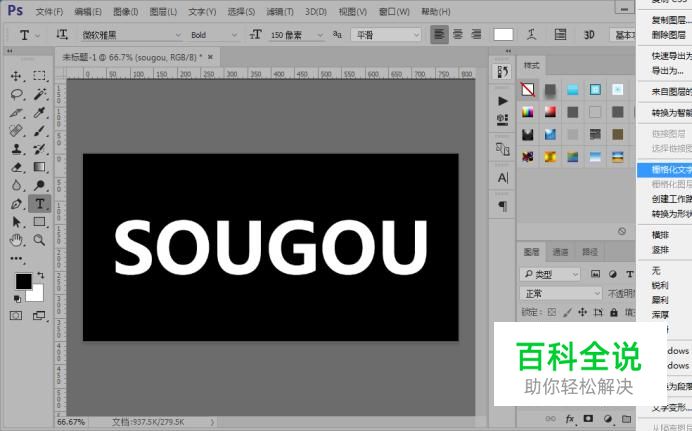Switch to the 路径 tab

(590, 252)
